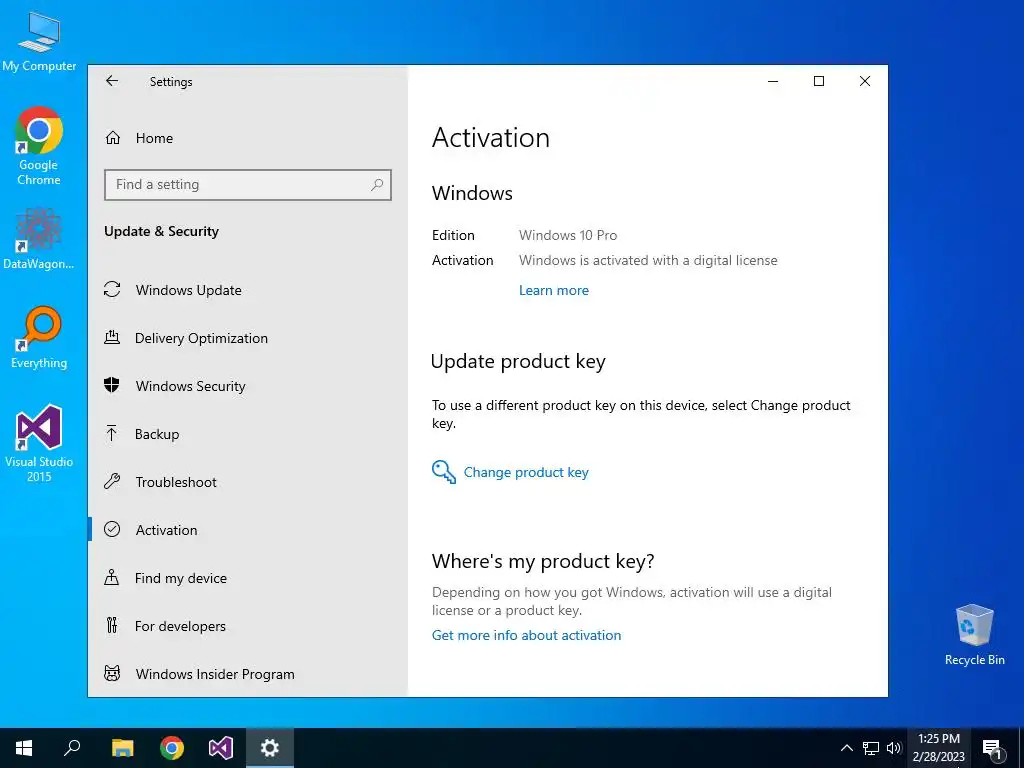The image size is (1024, 768).
Task: Click 'Windows is activated with a digital license'
Action: (x=648, y=261)
